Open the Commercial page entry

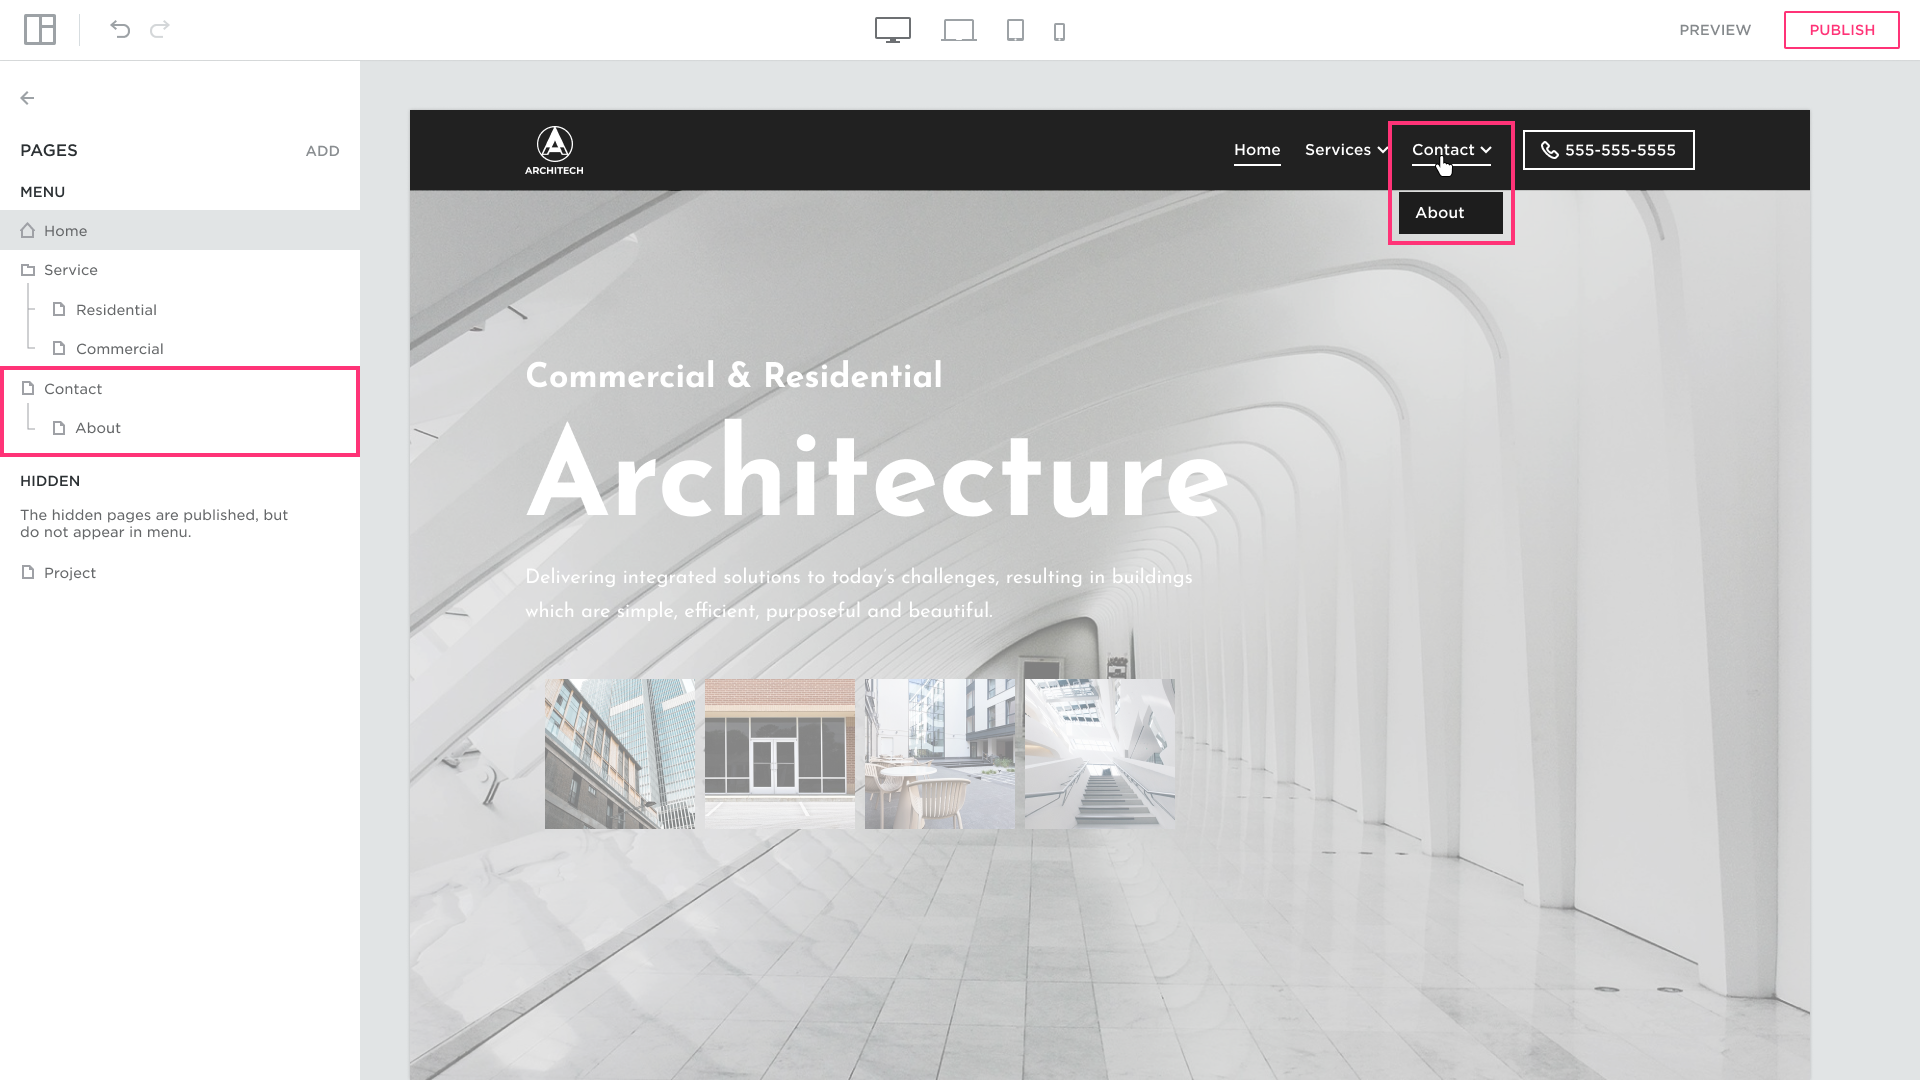pyautogui.click(x=180, y=348)
